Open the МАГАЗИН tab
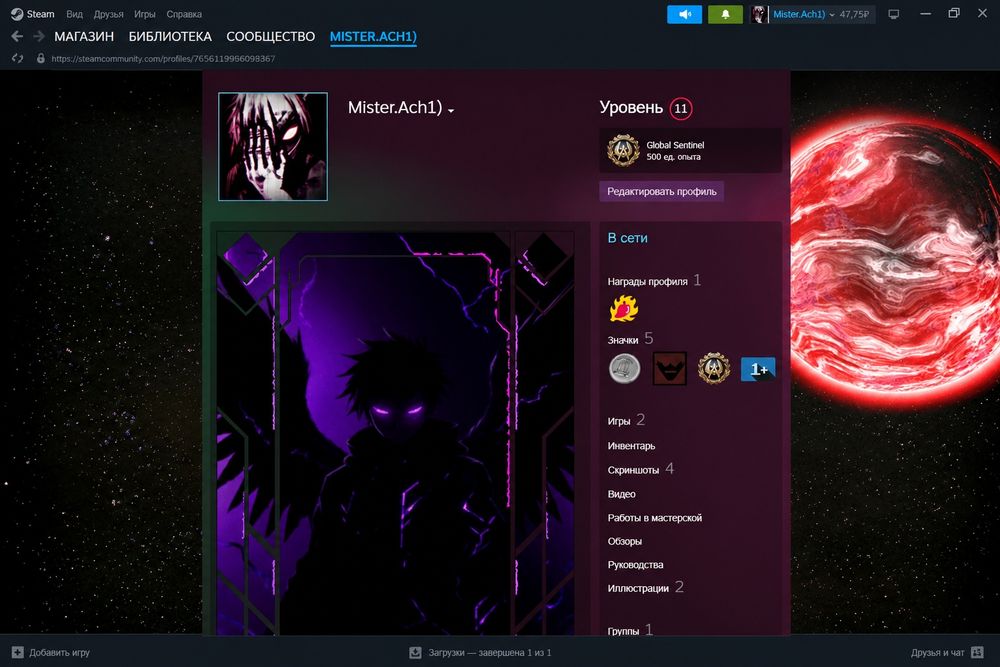Image resolution: width=1000 pixels, height=667 pixels. (x=84, y=36)
